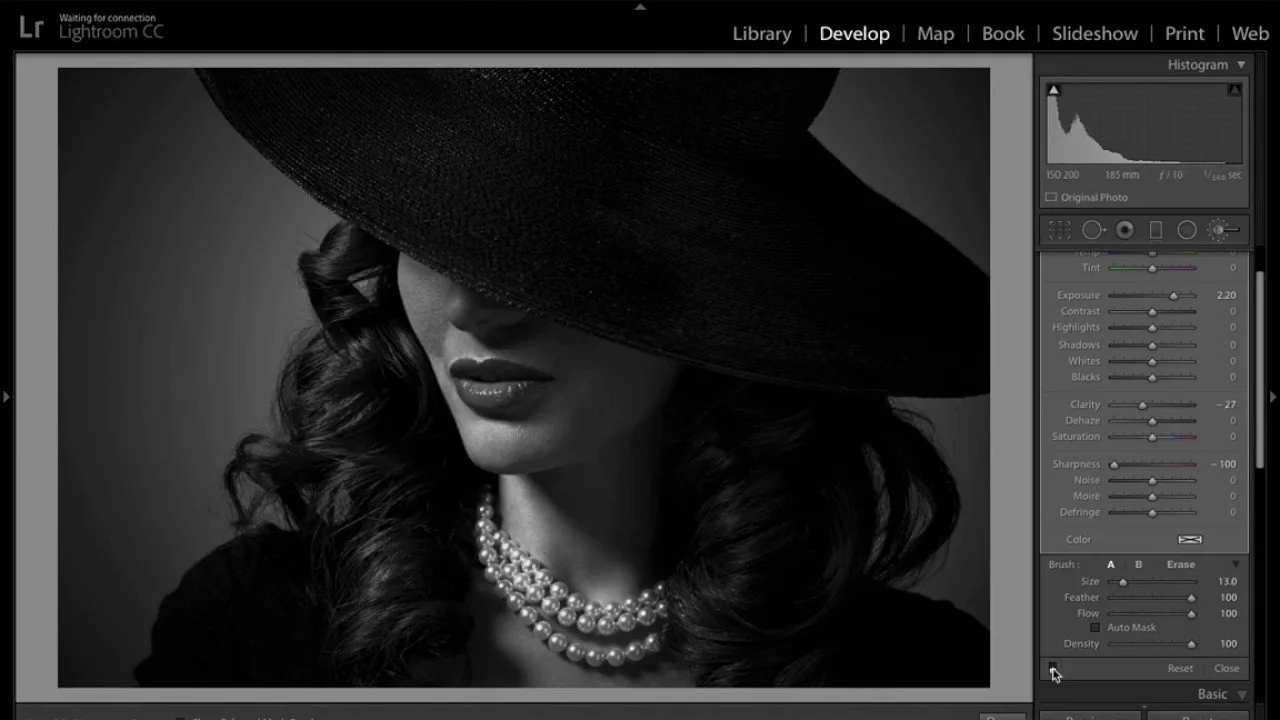The image size is (1280, 720).
Task: Collapse the right panel arrow
Action: 1273,397
